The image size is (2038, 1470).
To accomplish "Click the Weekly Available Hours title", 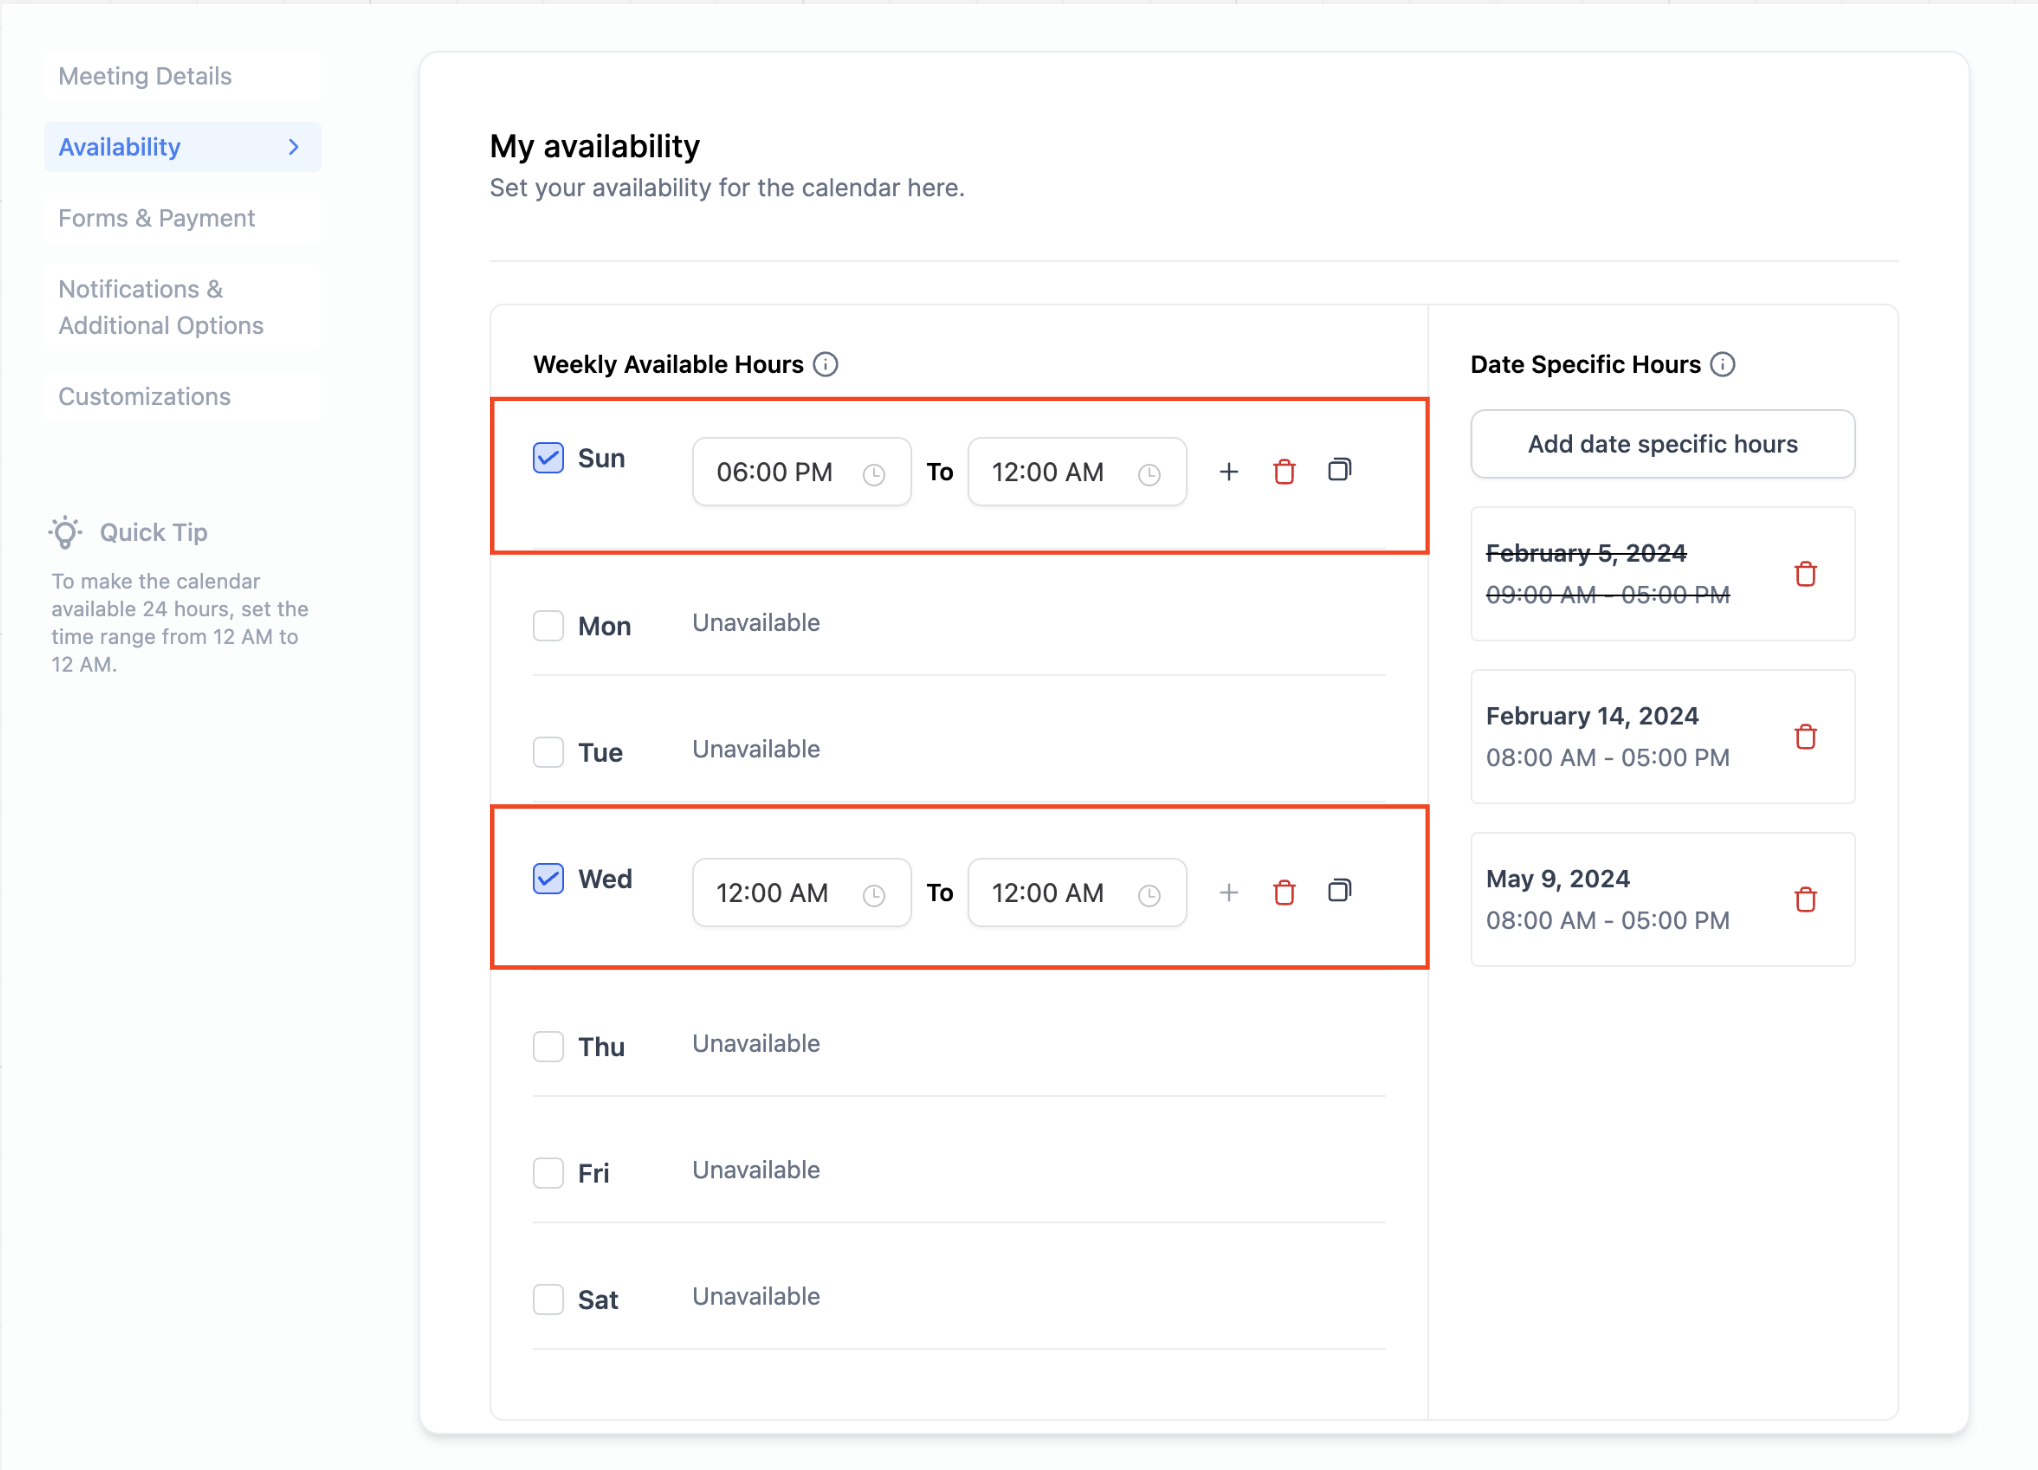I will click(668, 364).
